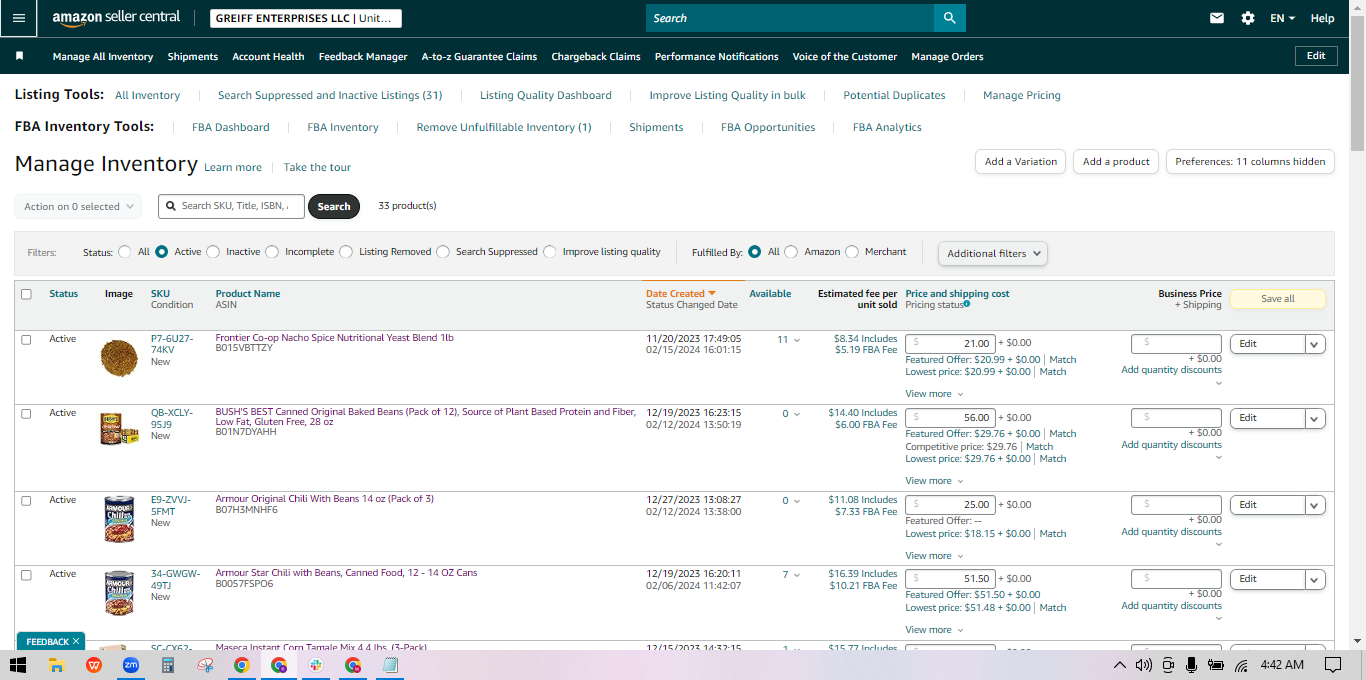Select Fulfilled By Amazon radio button
1366x680 pixels.
(791, 252)
